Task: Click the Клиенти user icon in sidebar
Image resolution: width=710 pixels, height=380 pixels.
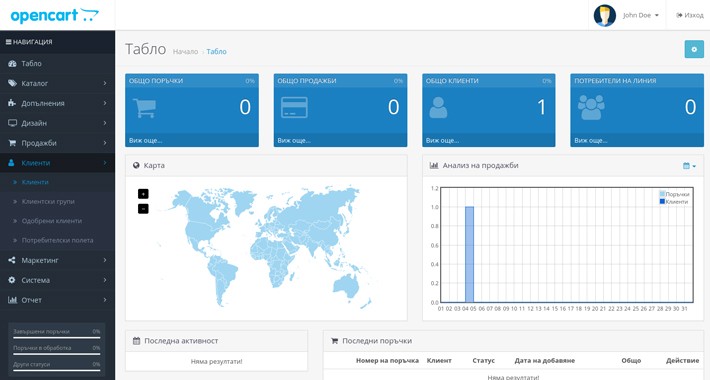Action: pos(12,163)
